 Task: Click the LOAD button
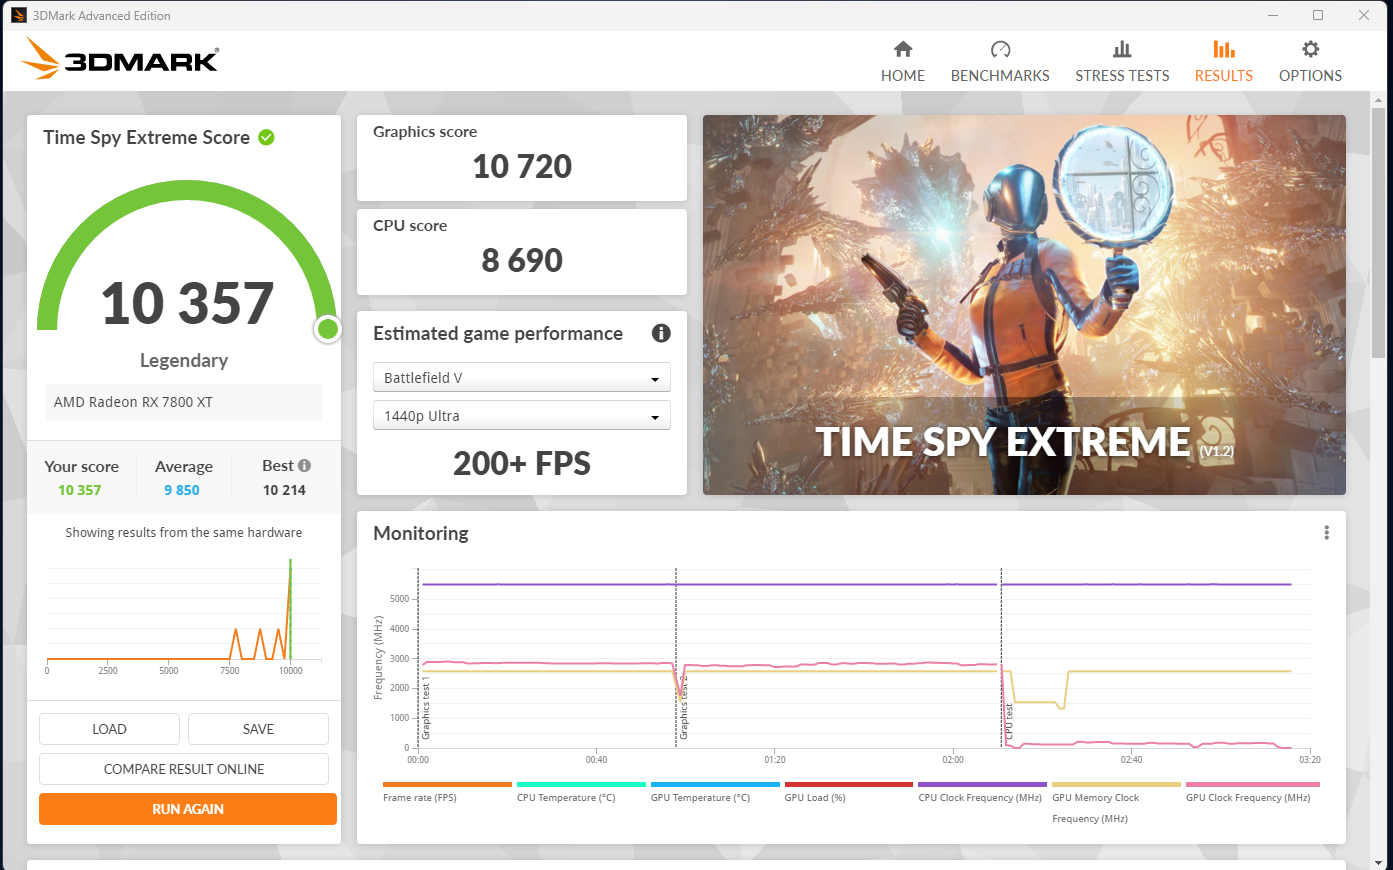click(109, 729)
